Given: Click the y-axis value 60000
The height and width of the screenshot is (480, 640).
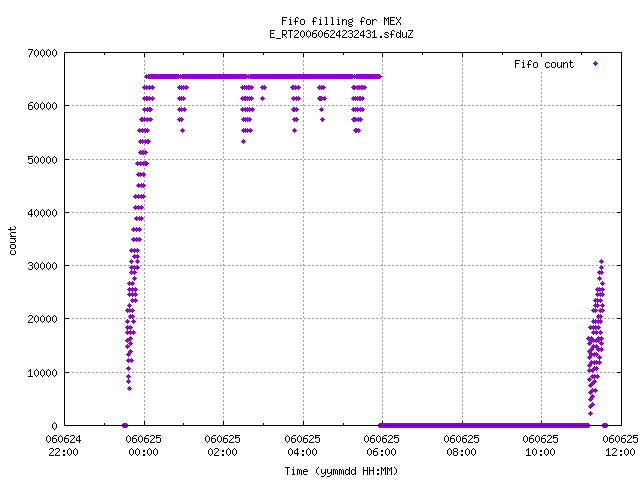Looking at the screenshot, I should pyautogui.click(x=42, y=106).
